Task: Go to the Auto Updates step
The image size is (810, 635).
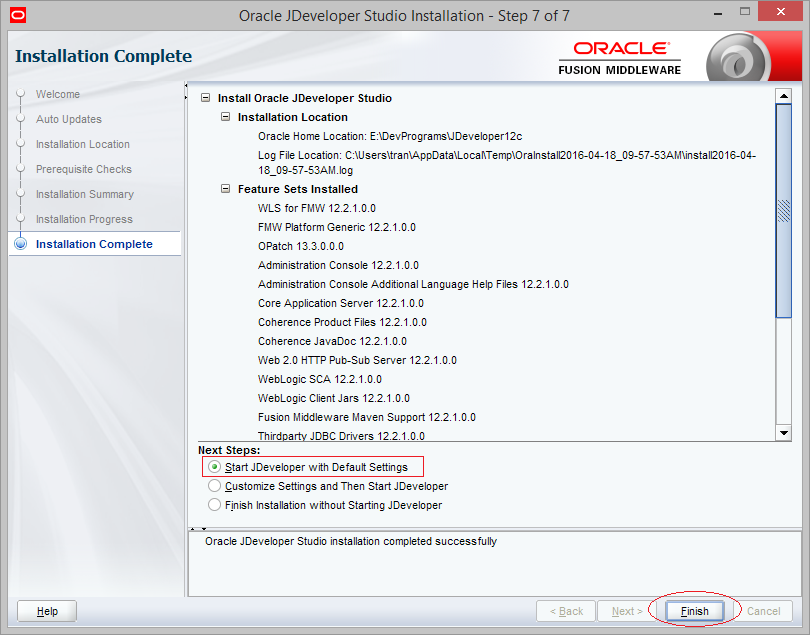Action: point(69,119)
